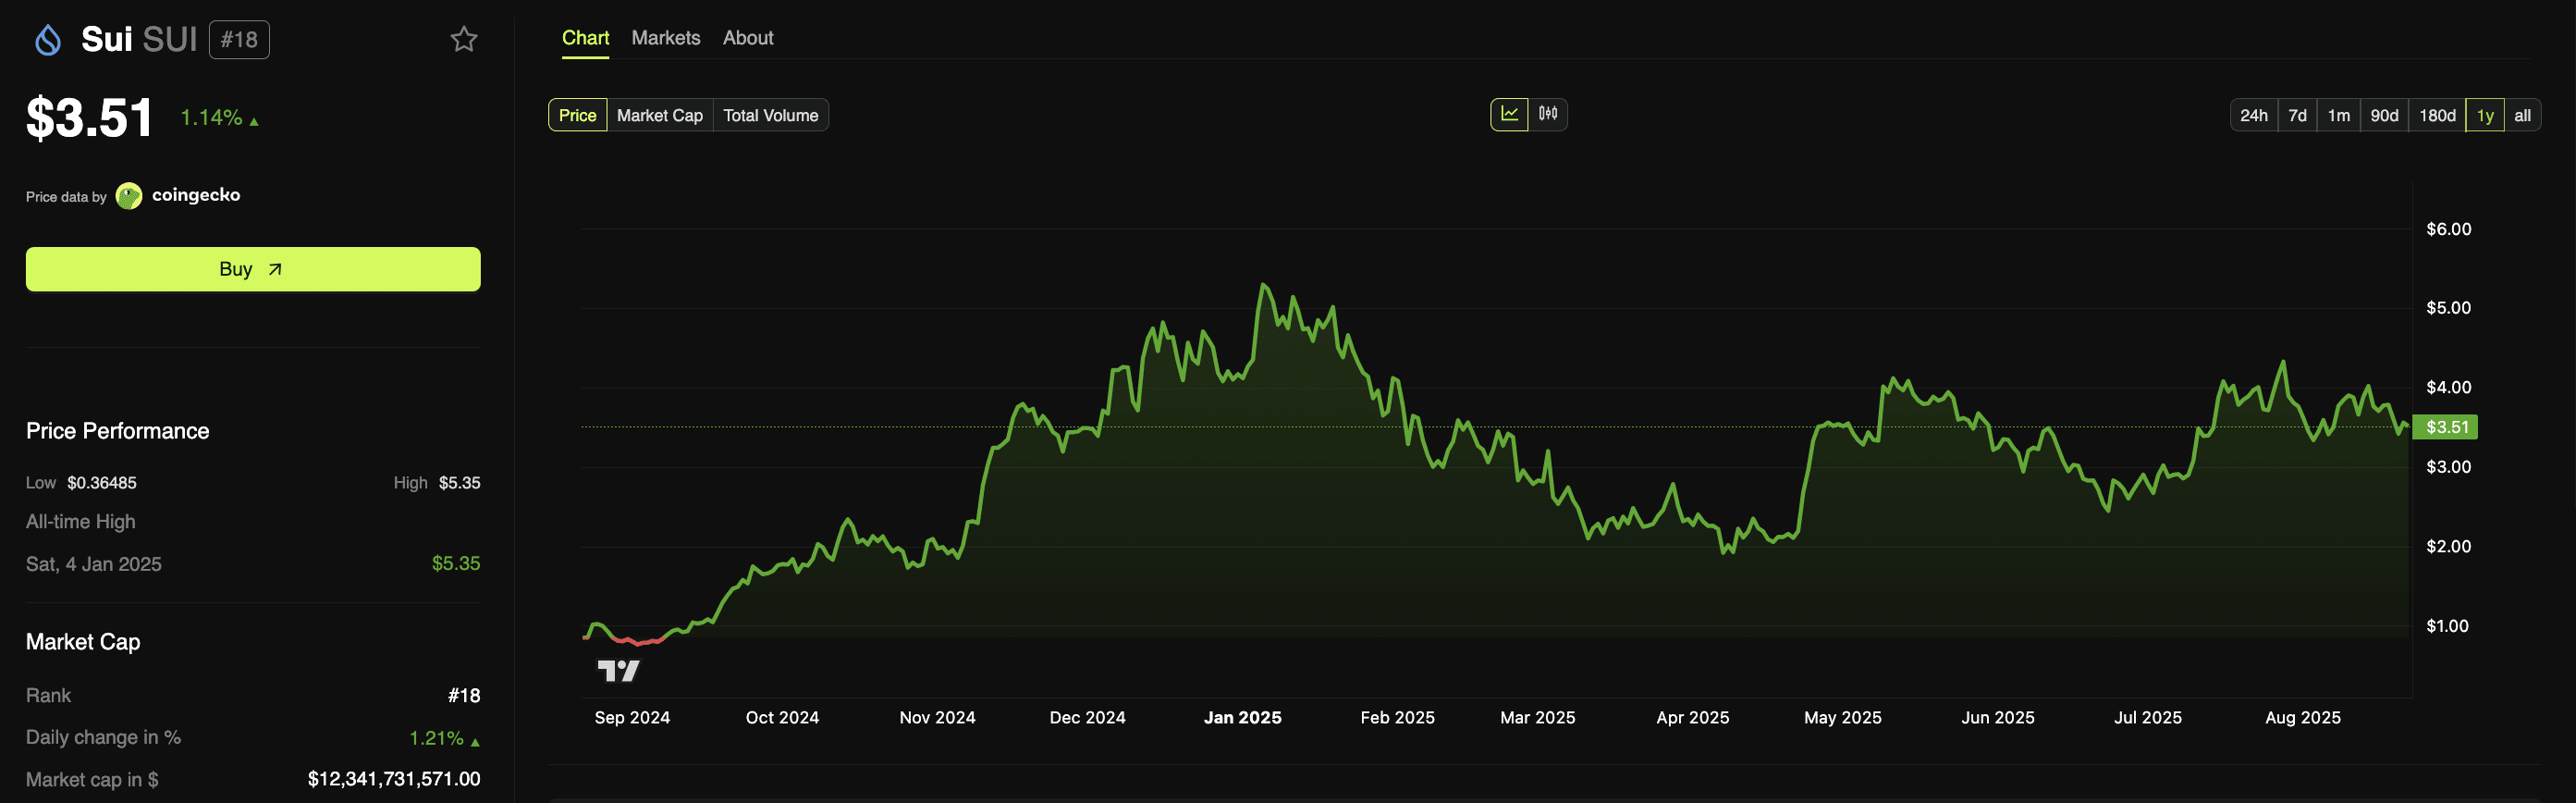Select the Total Volume chart mode

[771, 115]
